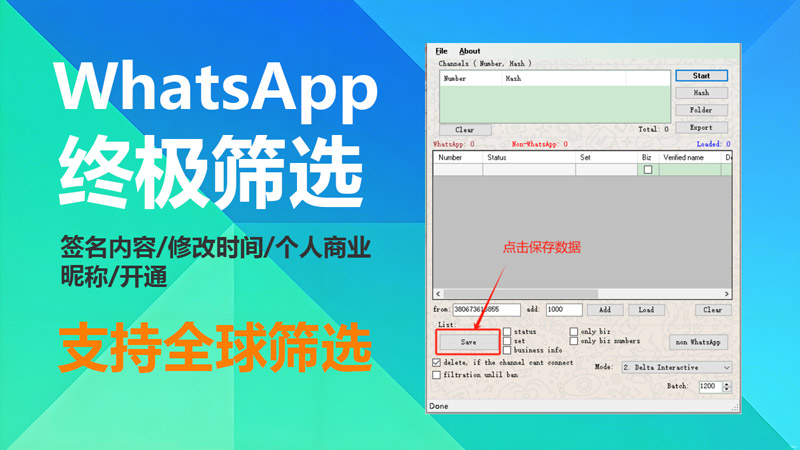This screenshot has height=450, width=800.
Task: Click the non WhatsApp button
Action: 698,342
